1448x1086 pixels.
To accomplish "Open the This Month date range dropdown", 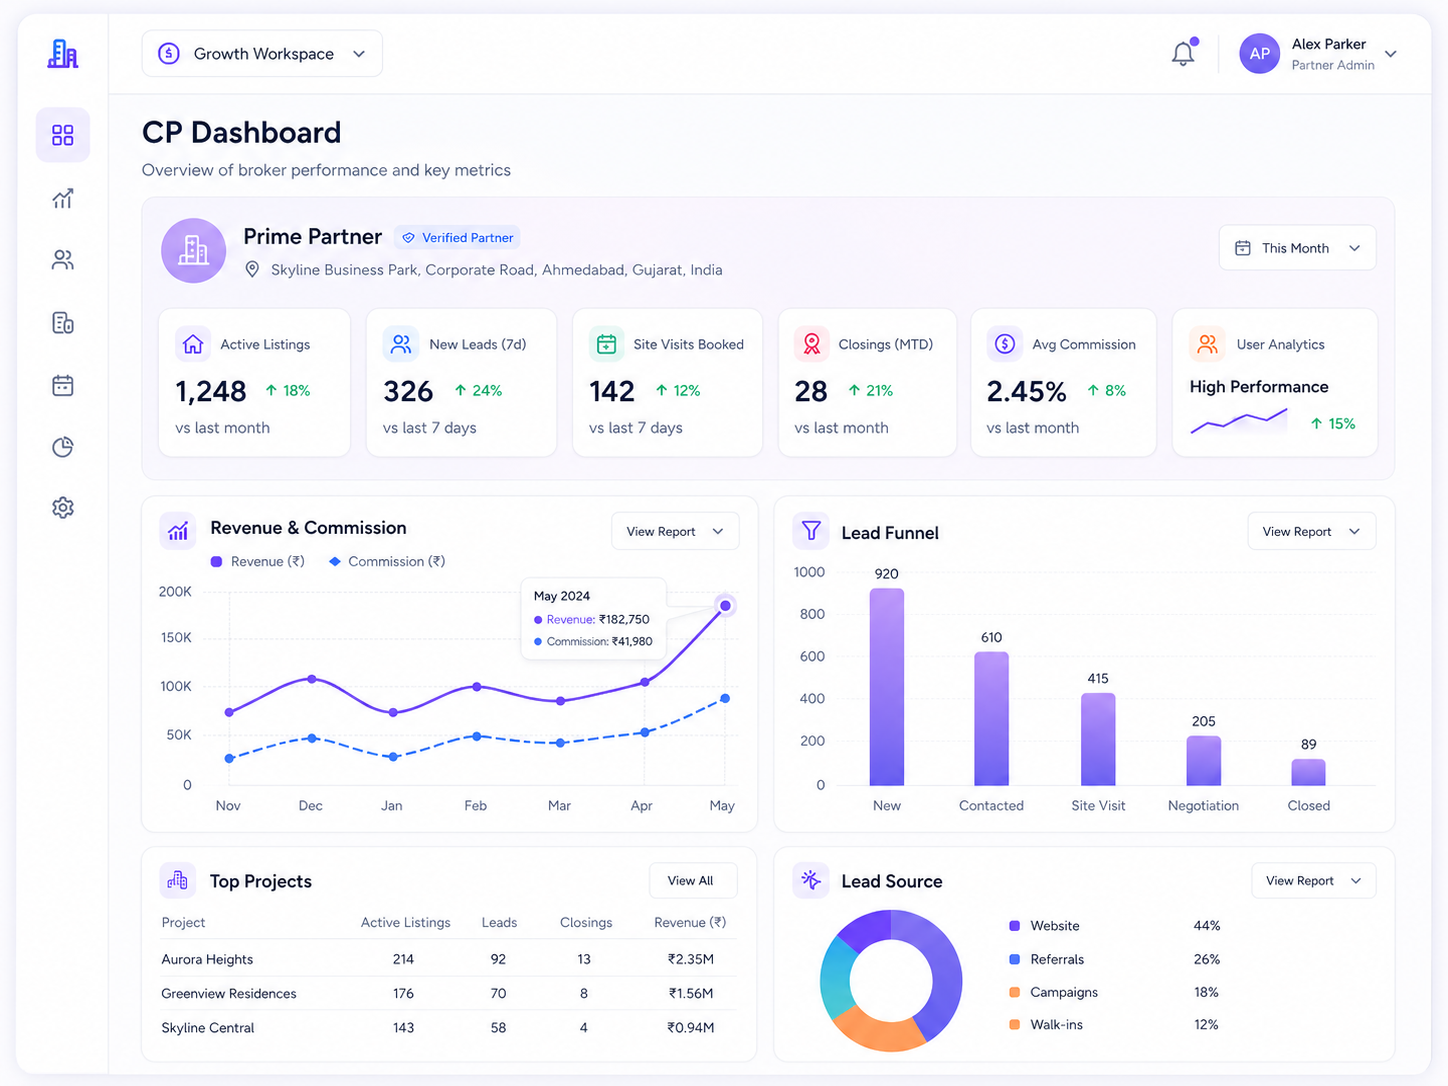I will click(1297, 248).
